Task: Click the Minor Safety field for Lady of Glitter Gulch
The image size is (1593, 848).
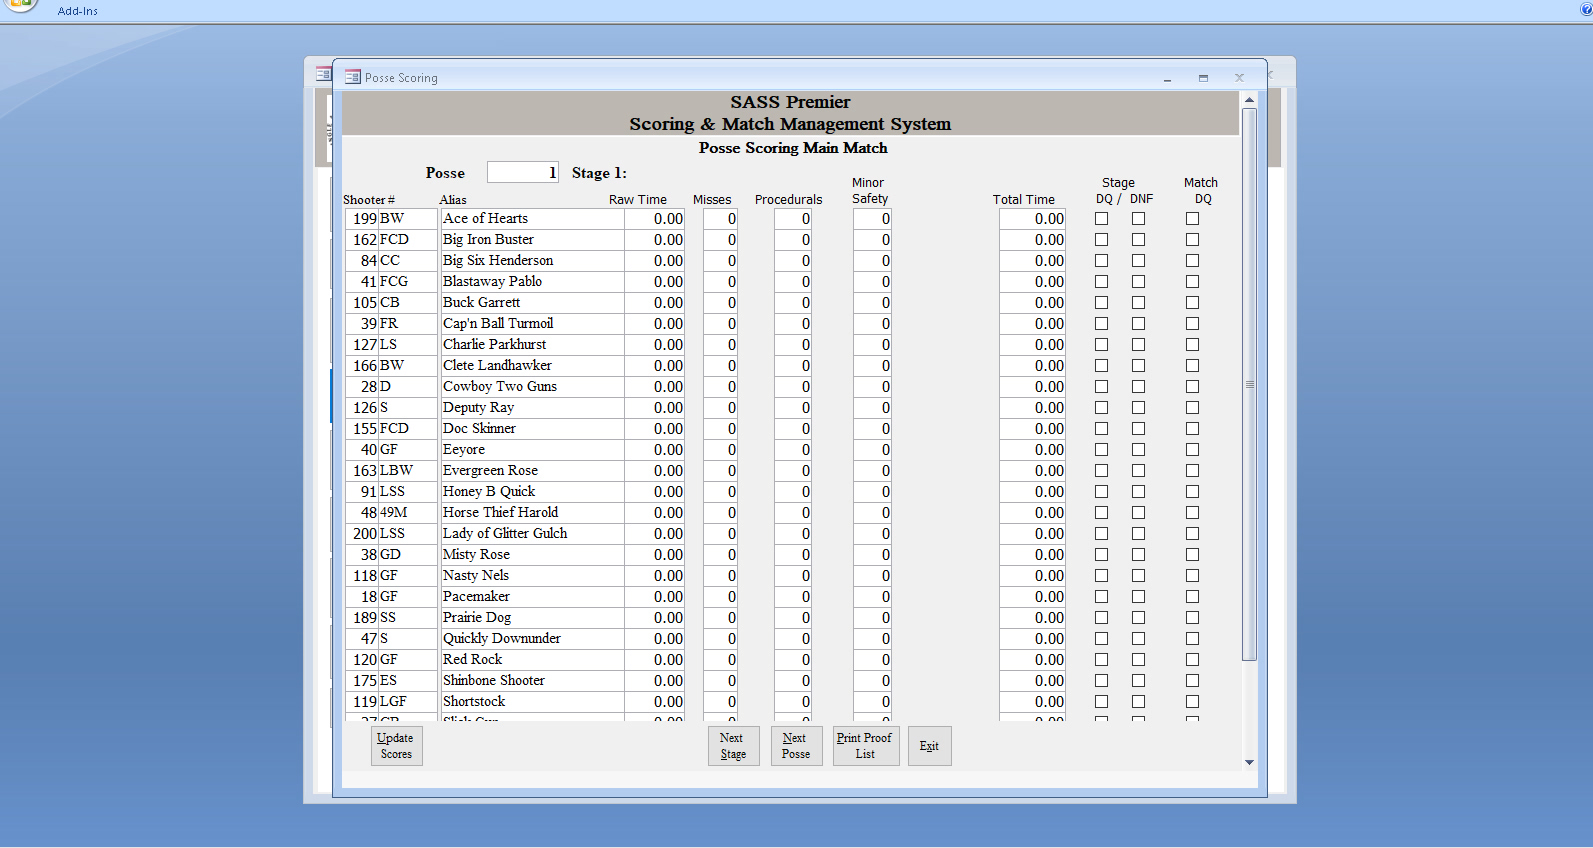Action: [x=872, y=534]
